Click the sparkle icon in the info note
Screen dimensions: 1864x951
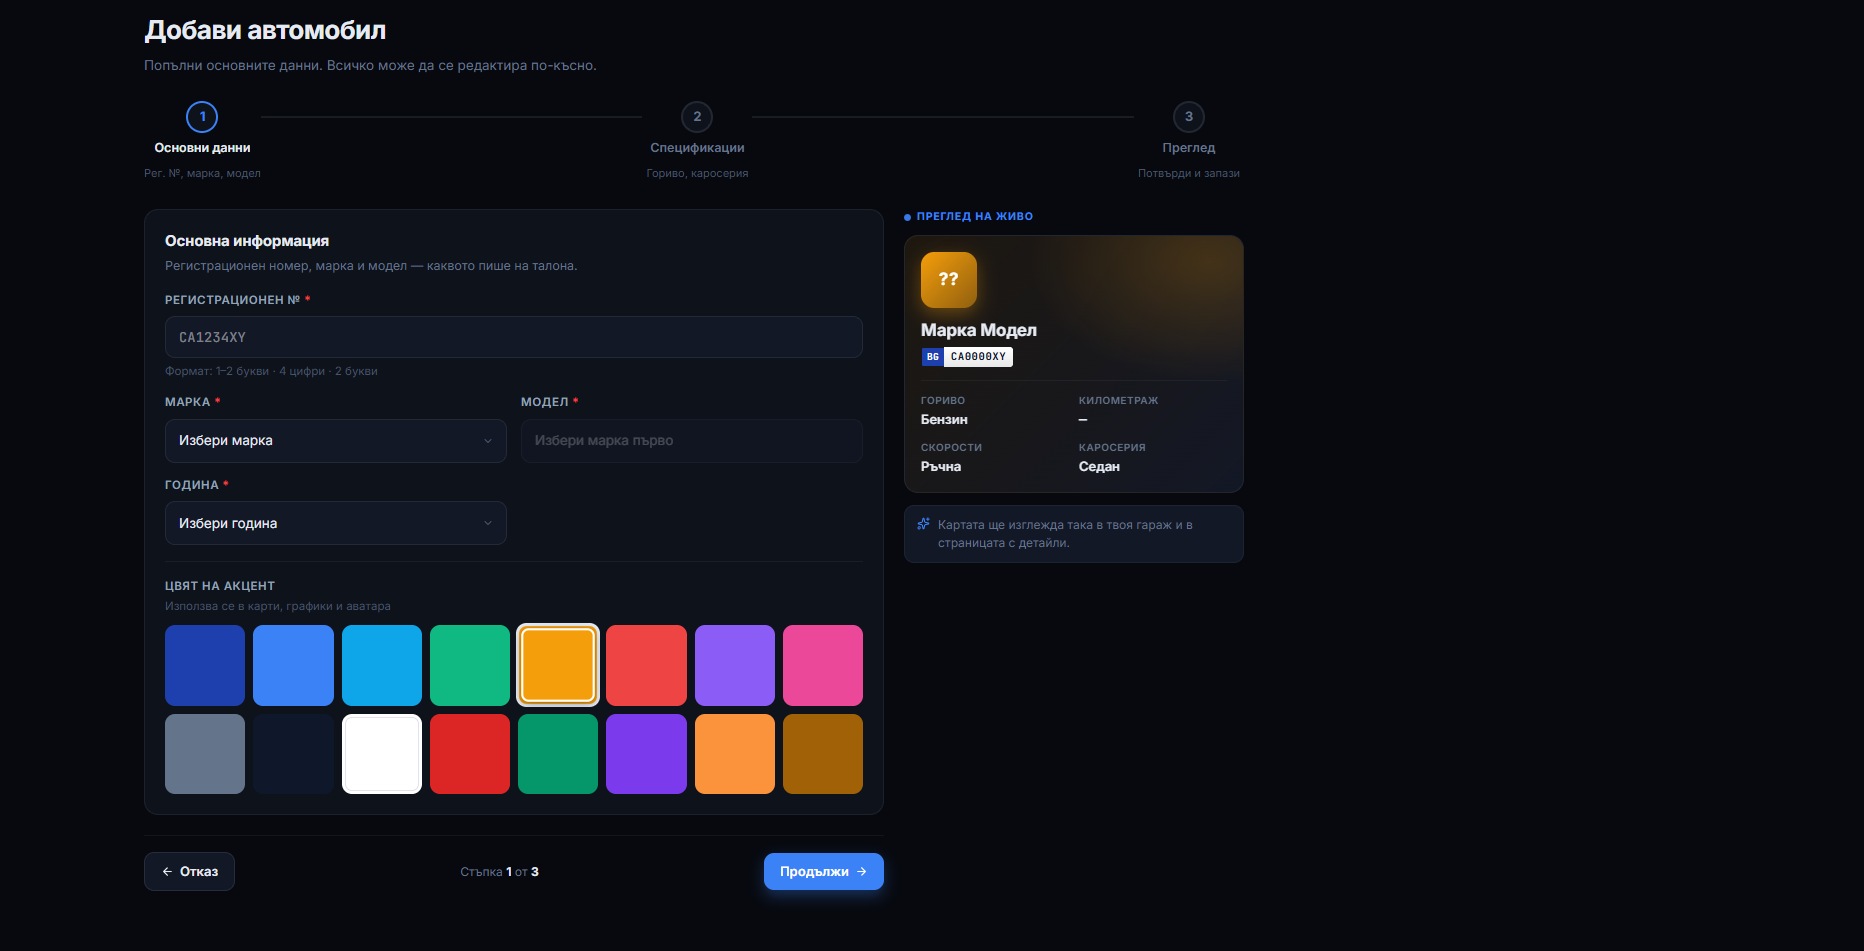tap(923, 524)
